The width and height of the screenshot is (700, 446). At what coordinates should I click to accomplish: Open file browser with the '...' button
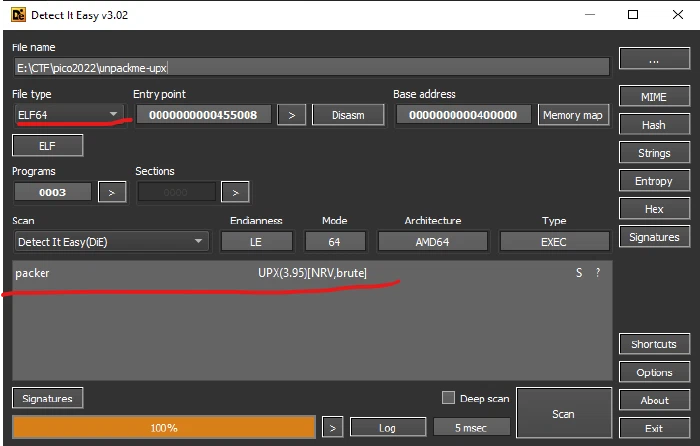coord(654,58)
